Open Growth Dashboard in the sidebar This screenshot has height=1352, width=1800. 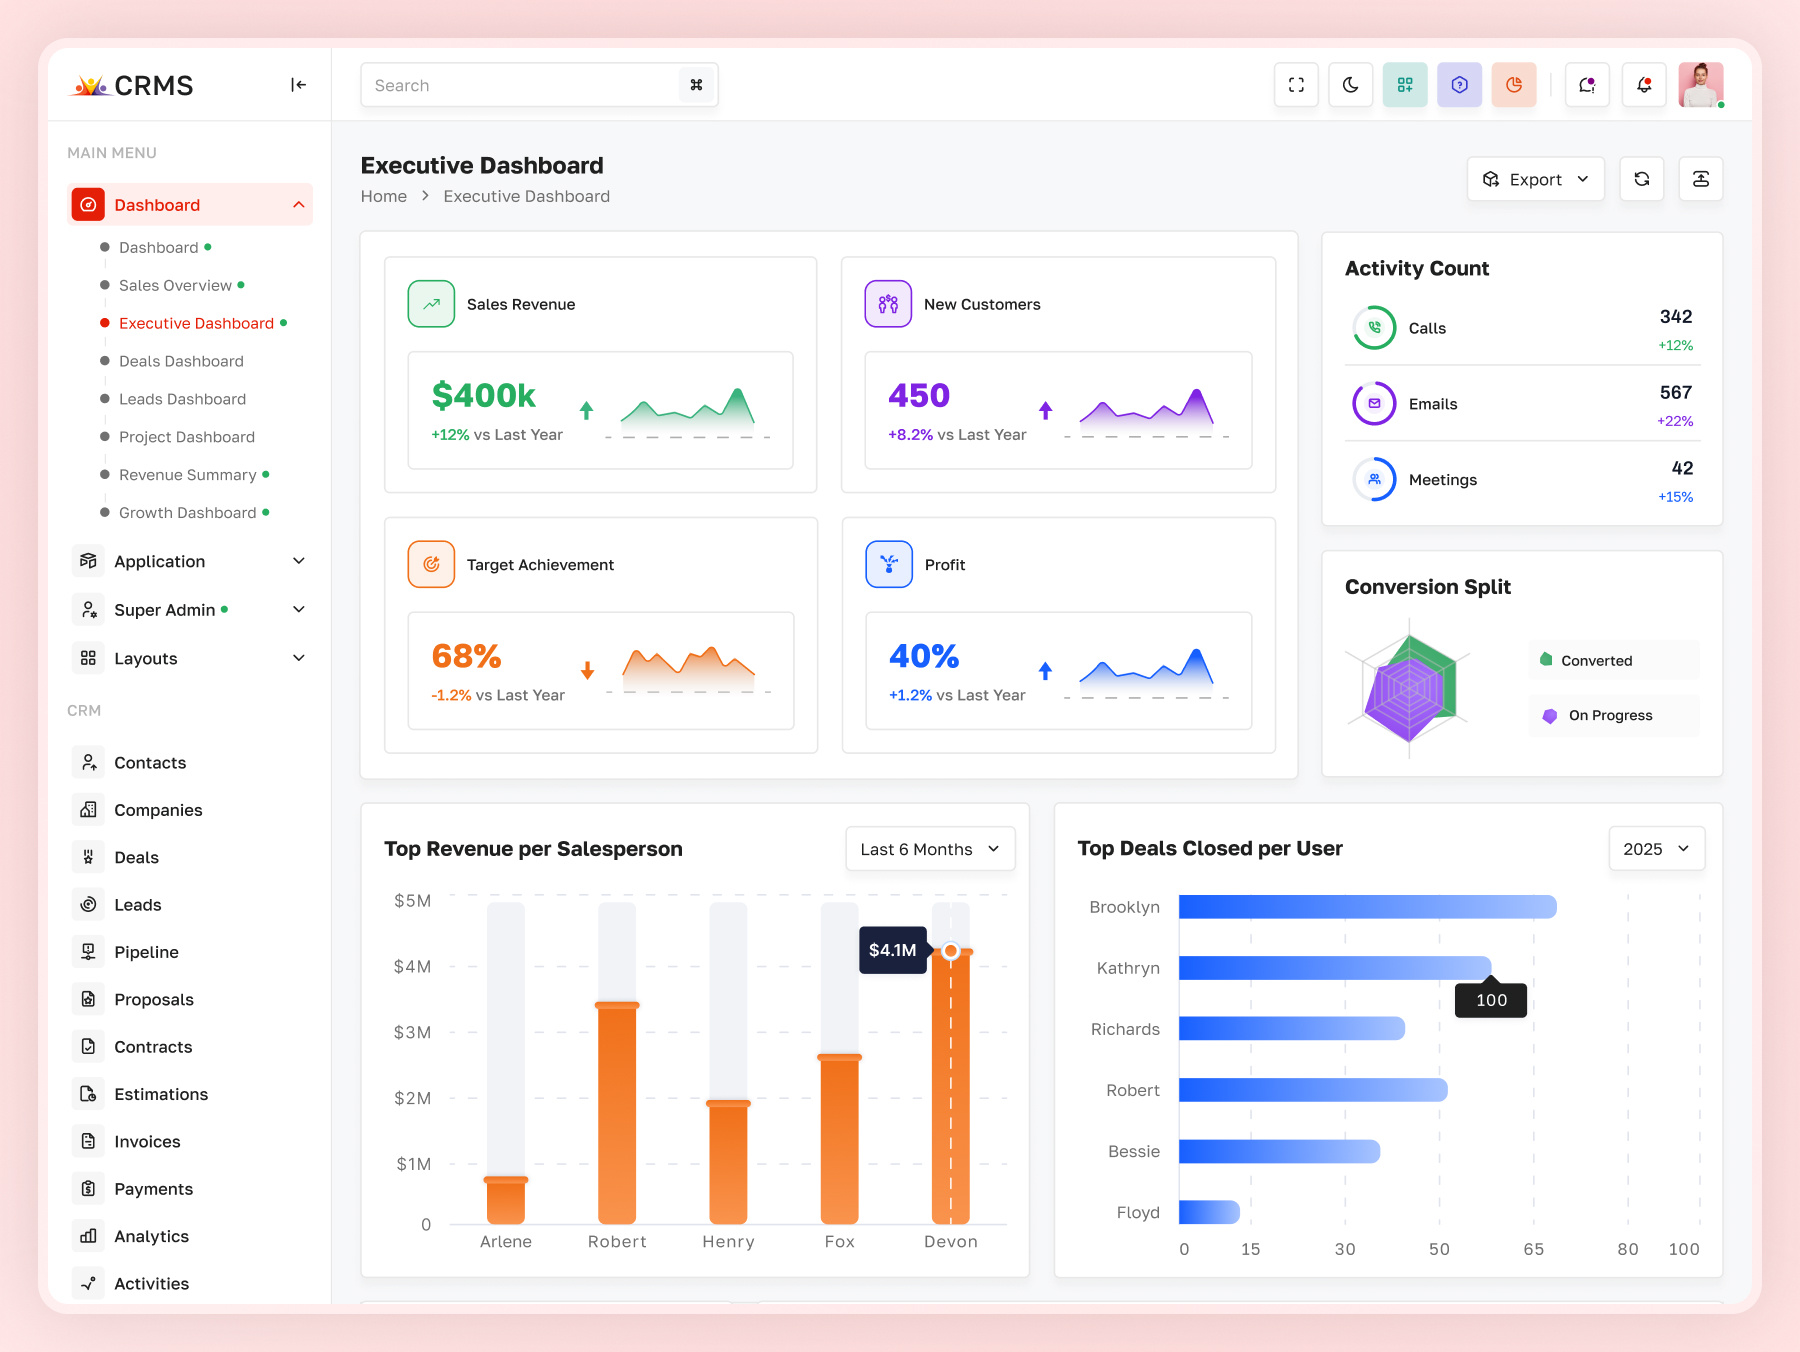coord(187,513)
